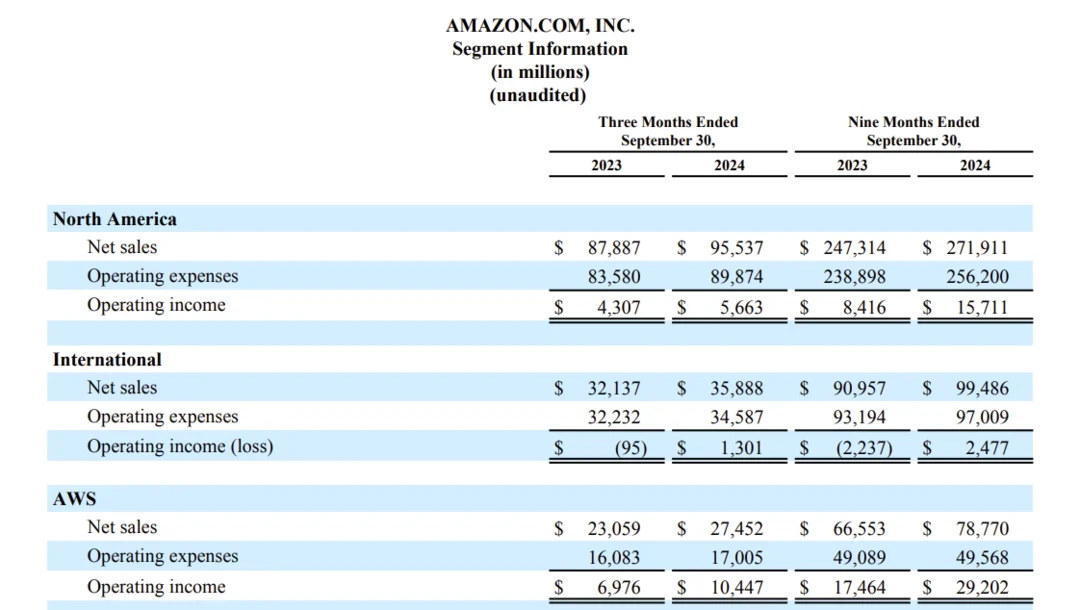This screenshot has height=610, width=1080.
Task: Click the AMAZON.COM, INC. title
Action: 540,26
